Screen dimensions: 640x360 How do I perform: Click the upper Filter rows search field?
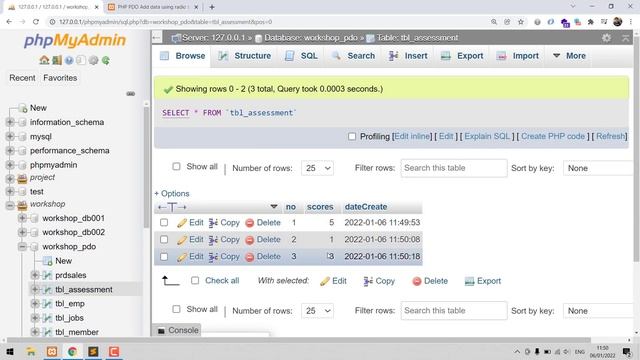454,168
